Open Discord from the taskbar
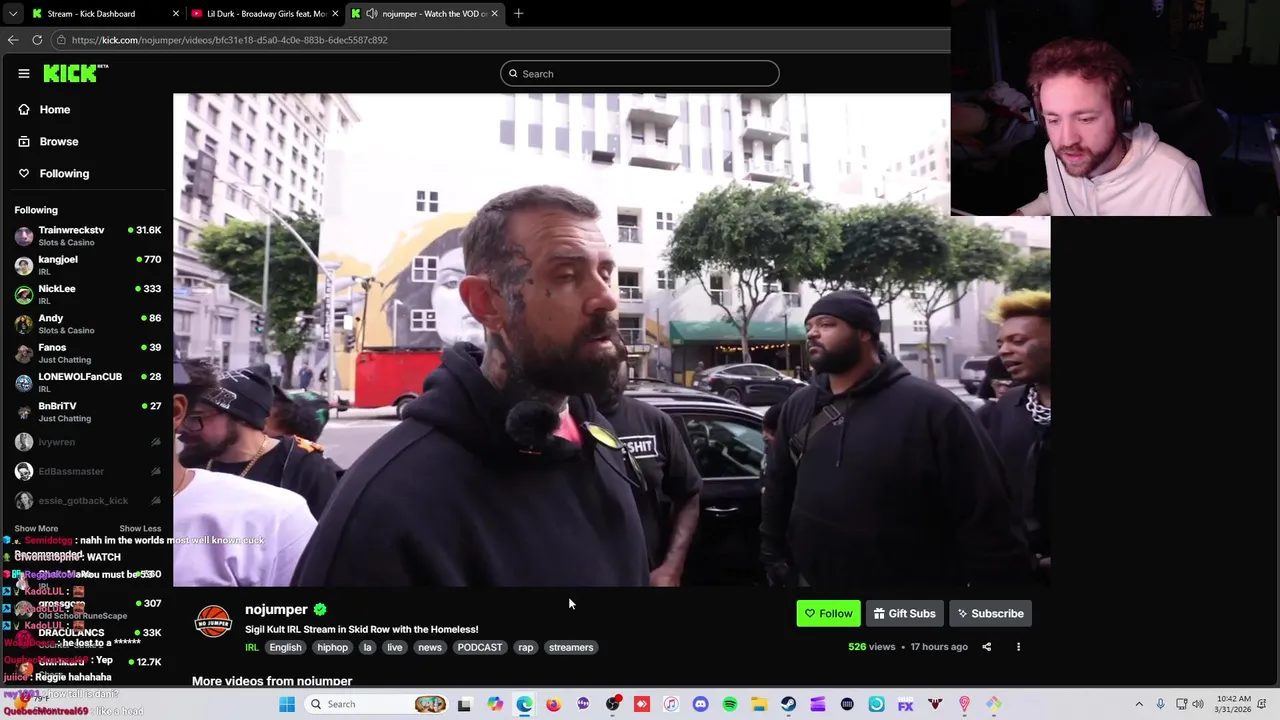The height and width of the screenshot is (720, 1280). click(700, 704)
